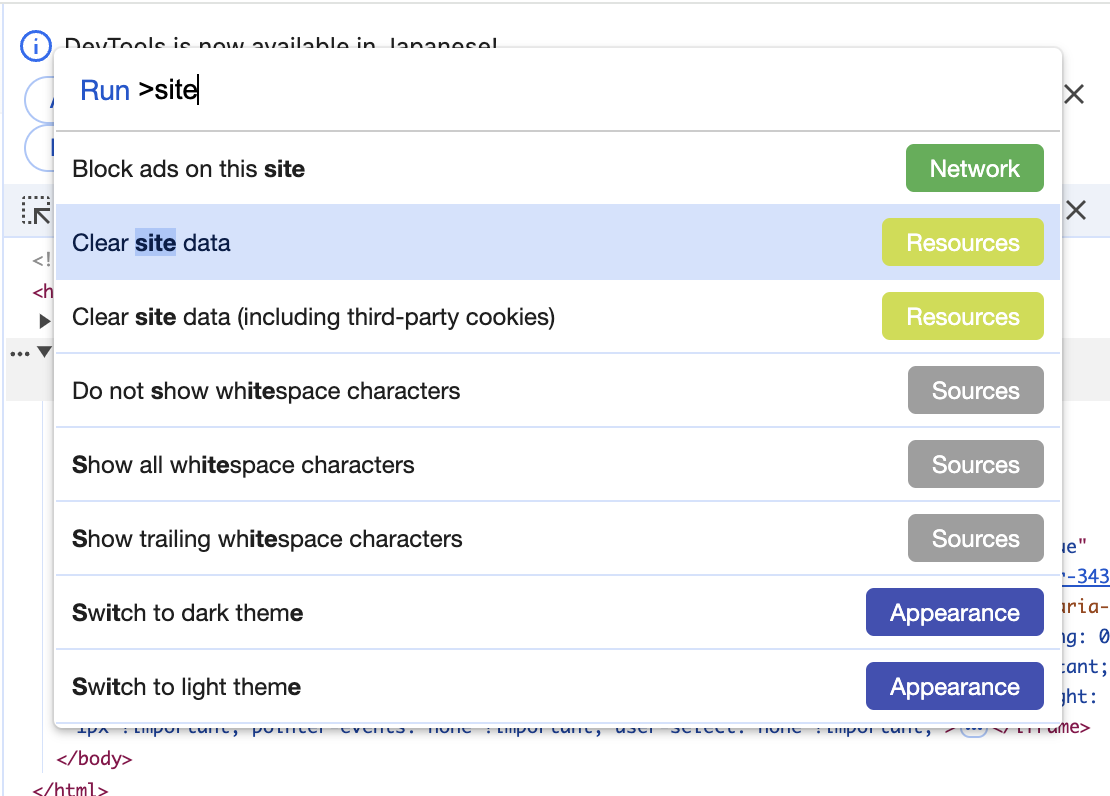The width and height of the screenshot is (1110, 796).
Task: Click the blue info circle icon
Action: tap(35, 46)
